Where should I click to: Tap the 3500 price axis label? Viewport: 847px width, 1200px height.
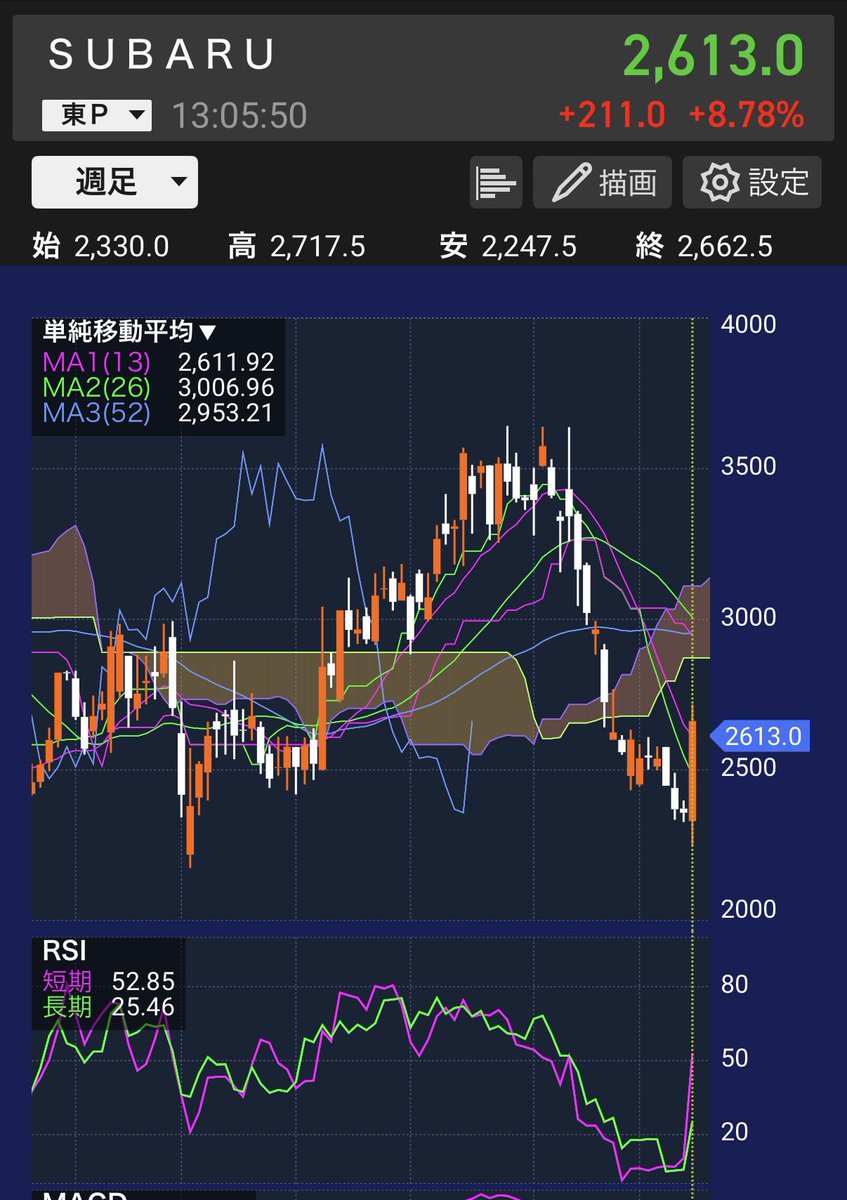pyautogui.click(x=748, y=467)
